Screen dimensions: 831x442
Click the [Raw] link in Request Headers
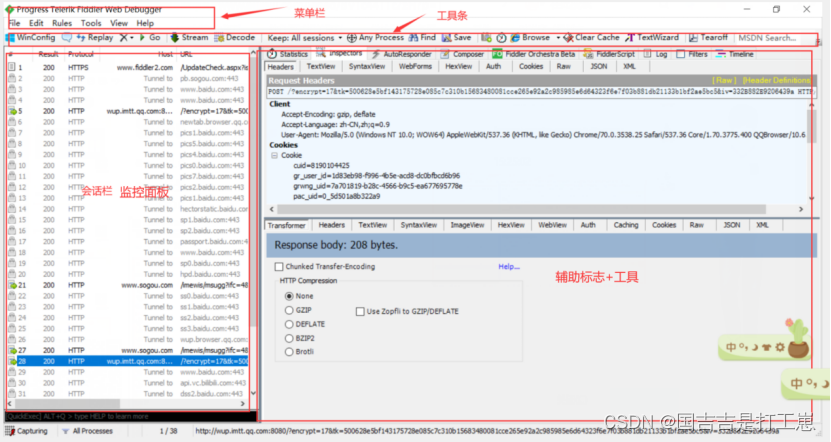click(x=724, y=81)
